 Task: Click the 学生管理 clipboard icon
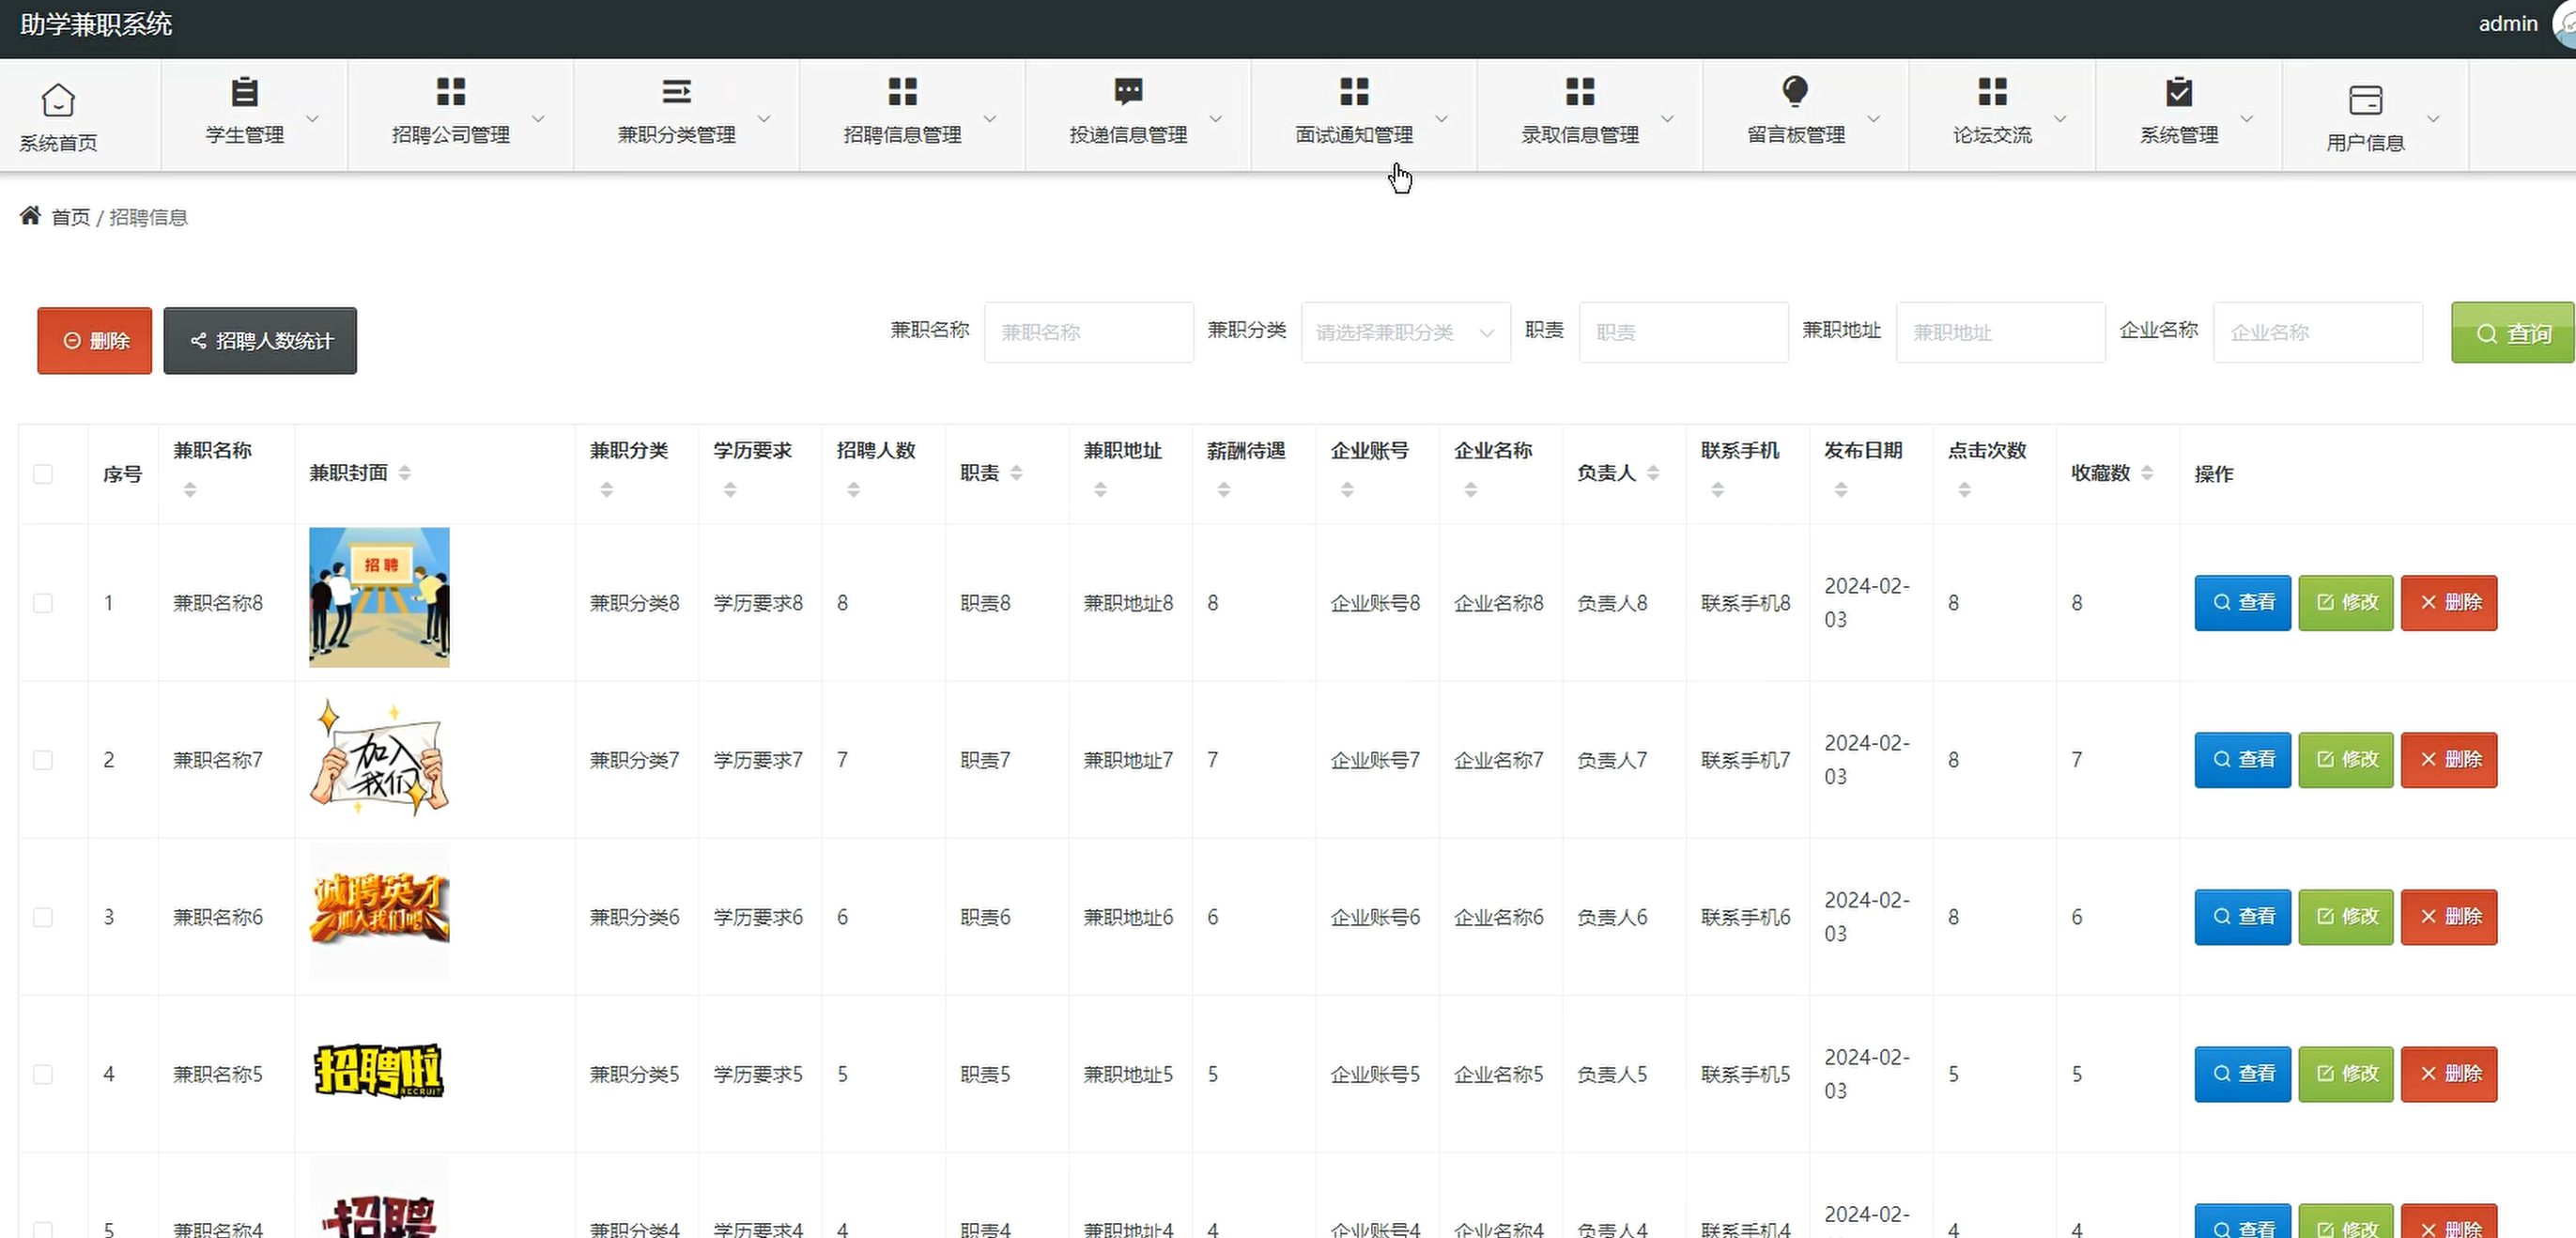[x=245, y=92]
